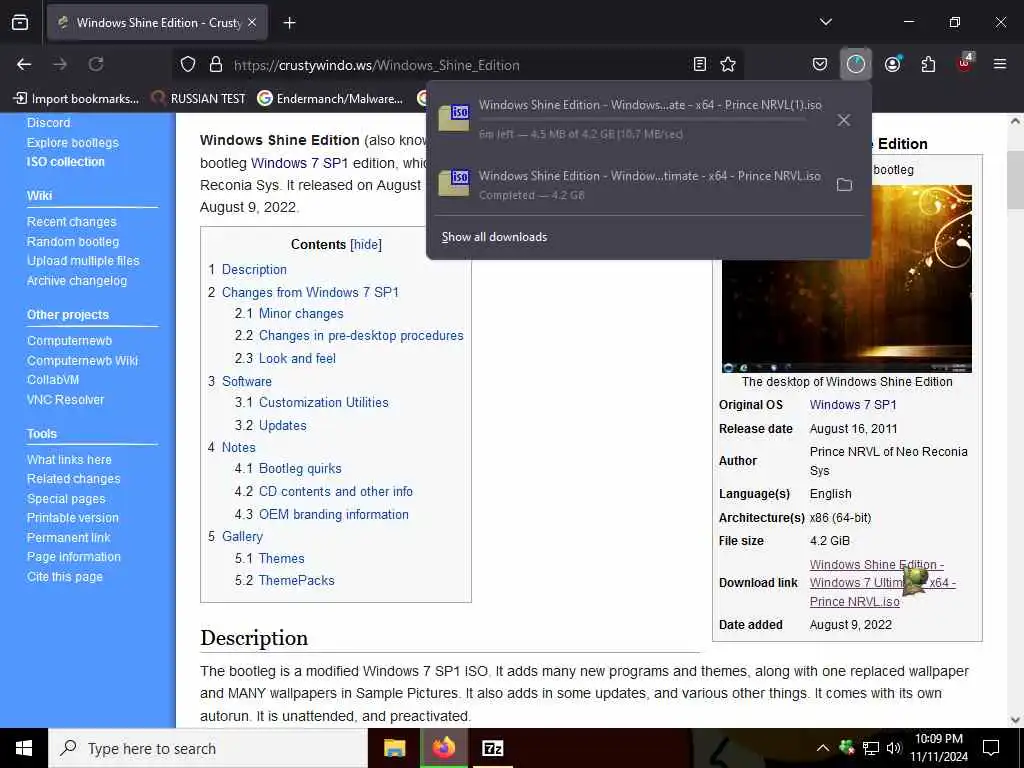
Task: Jump to 1 Description in contents
Action: [248, 270]
